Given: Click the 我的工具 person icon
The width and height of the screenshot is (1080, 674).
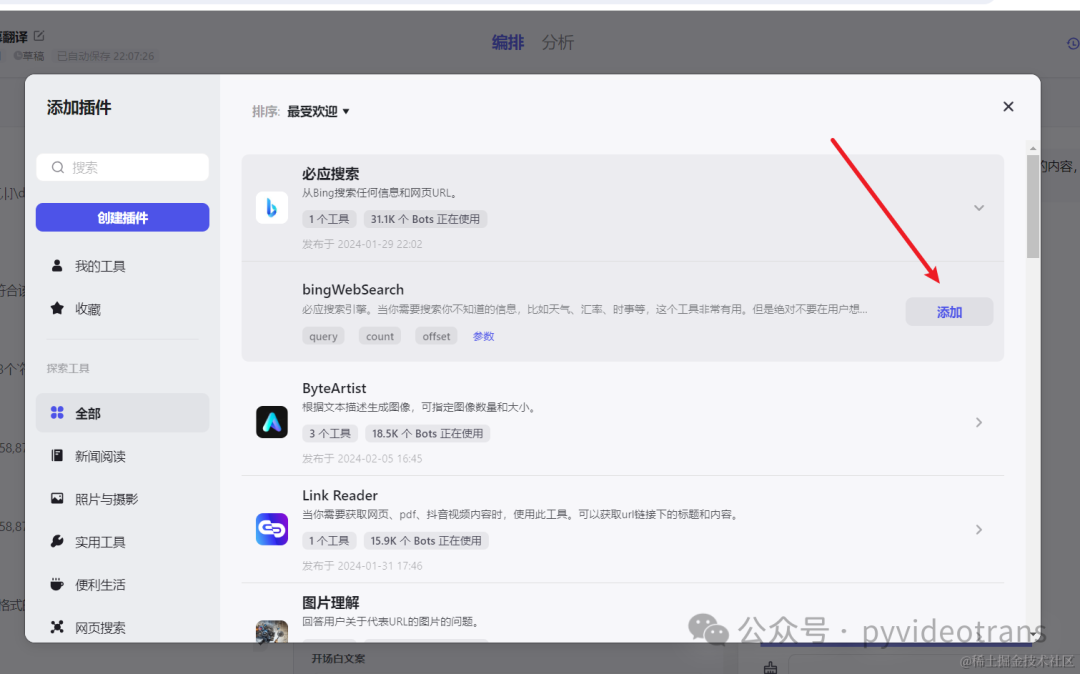Looking at the screenshot, I should tap(57, 266).
